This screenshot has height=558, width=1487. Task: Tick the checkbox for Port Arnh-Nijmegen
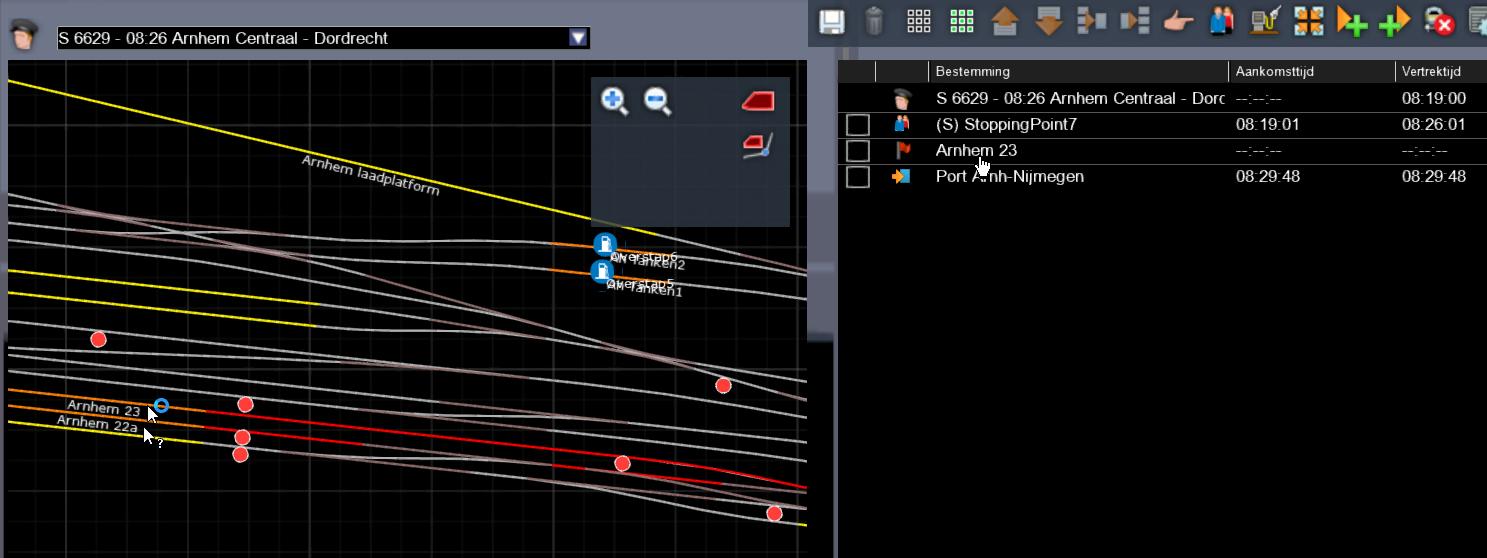(857, 177)
